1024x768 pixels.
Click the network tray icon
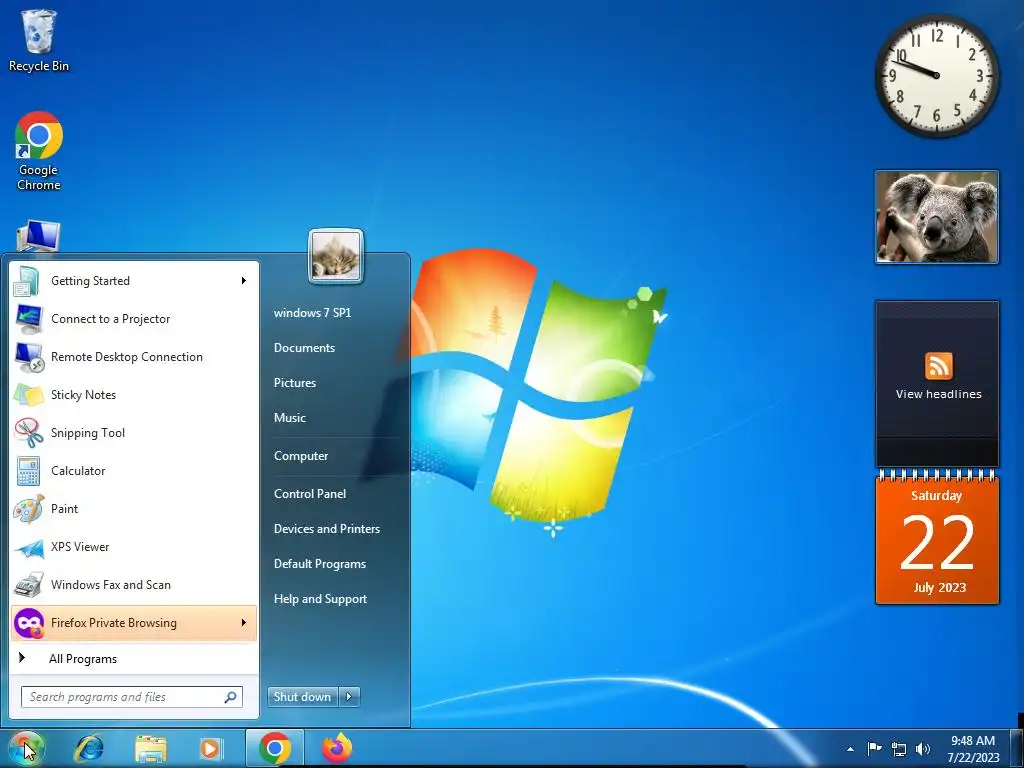coord(899,749)
